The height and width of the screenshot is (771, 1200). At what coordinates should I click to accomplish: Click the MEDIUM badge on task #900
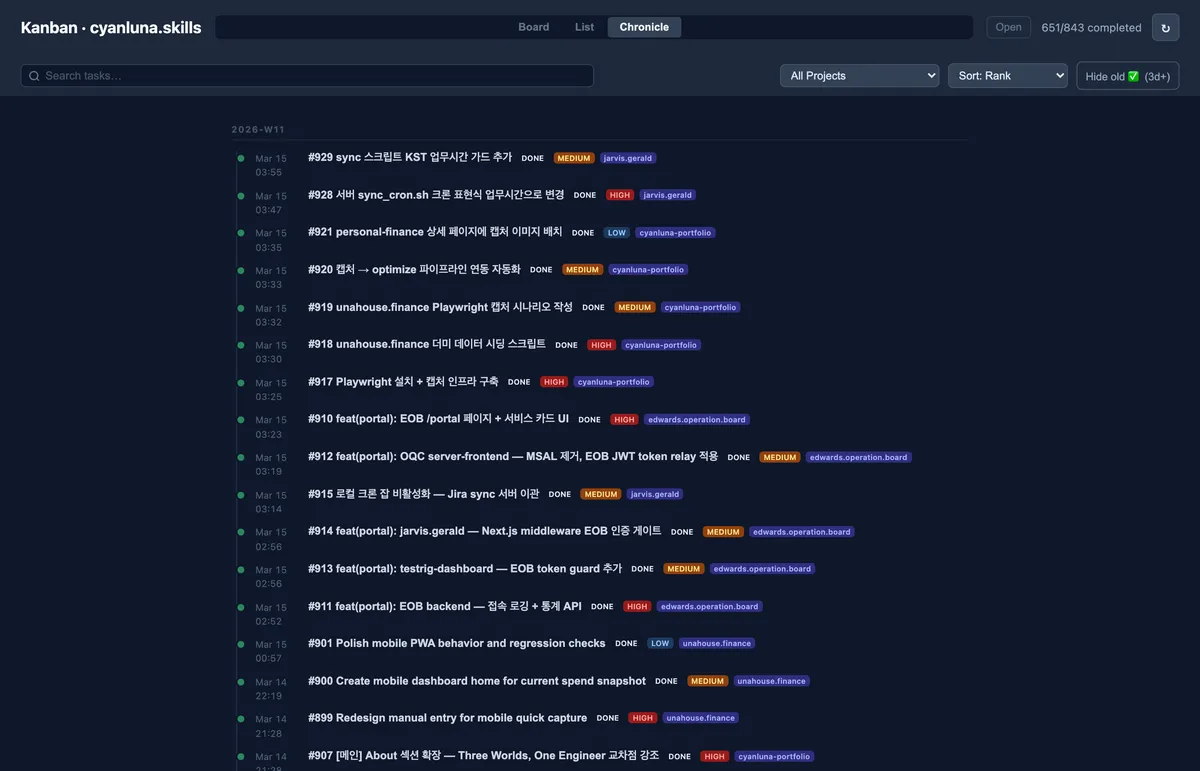[x=707, y=681]
